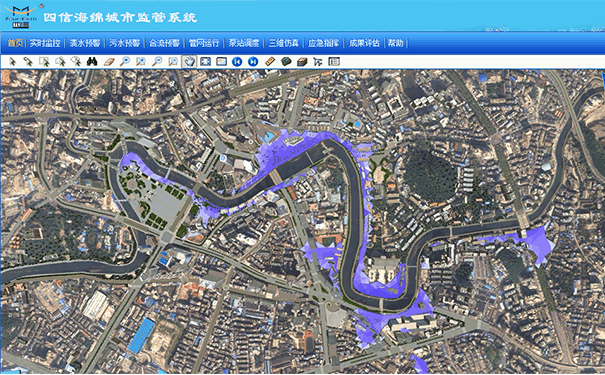Viewport: 605px width, 375px height.
Task: Click the 帮助 menu item
Action: 395,43
